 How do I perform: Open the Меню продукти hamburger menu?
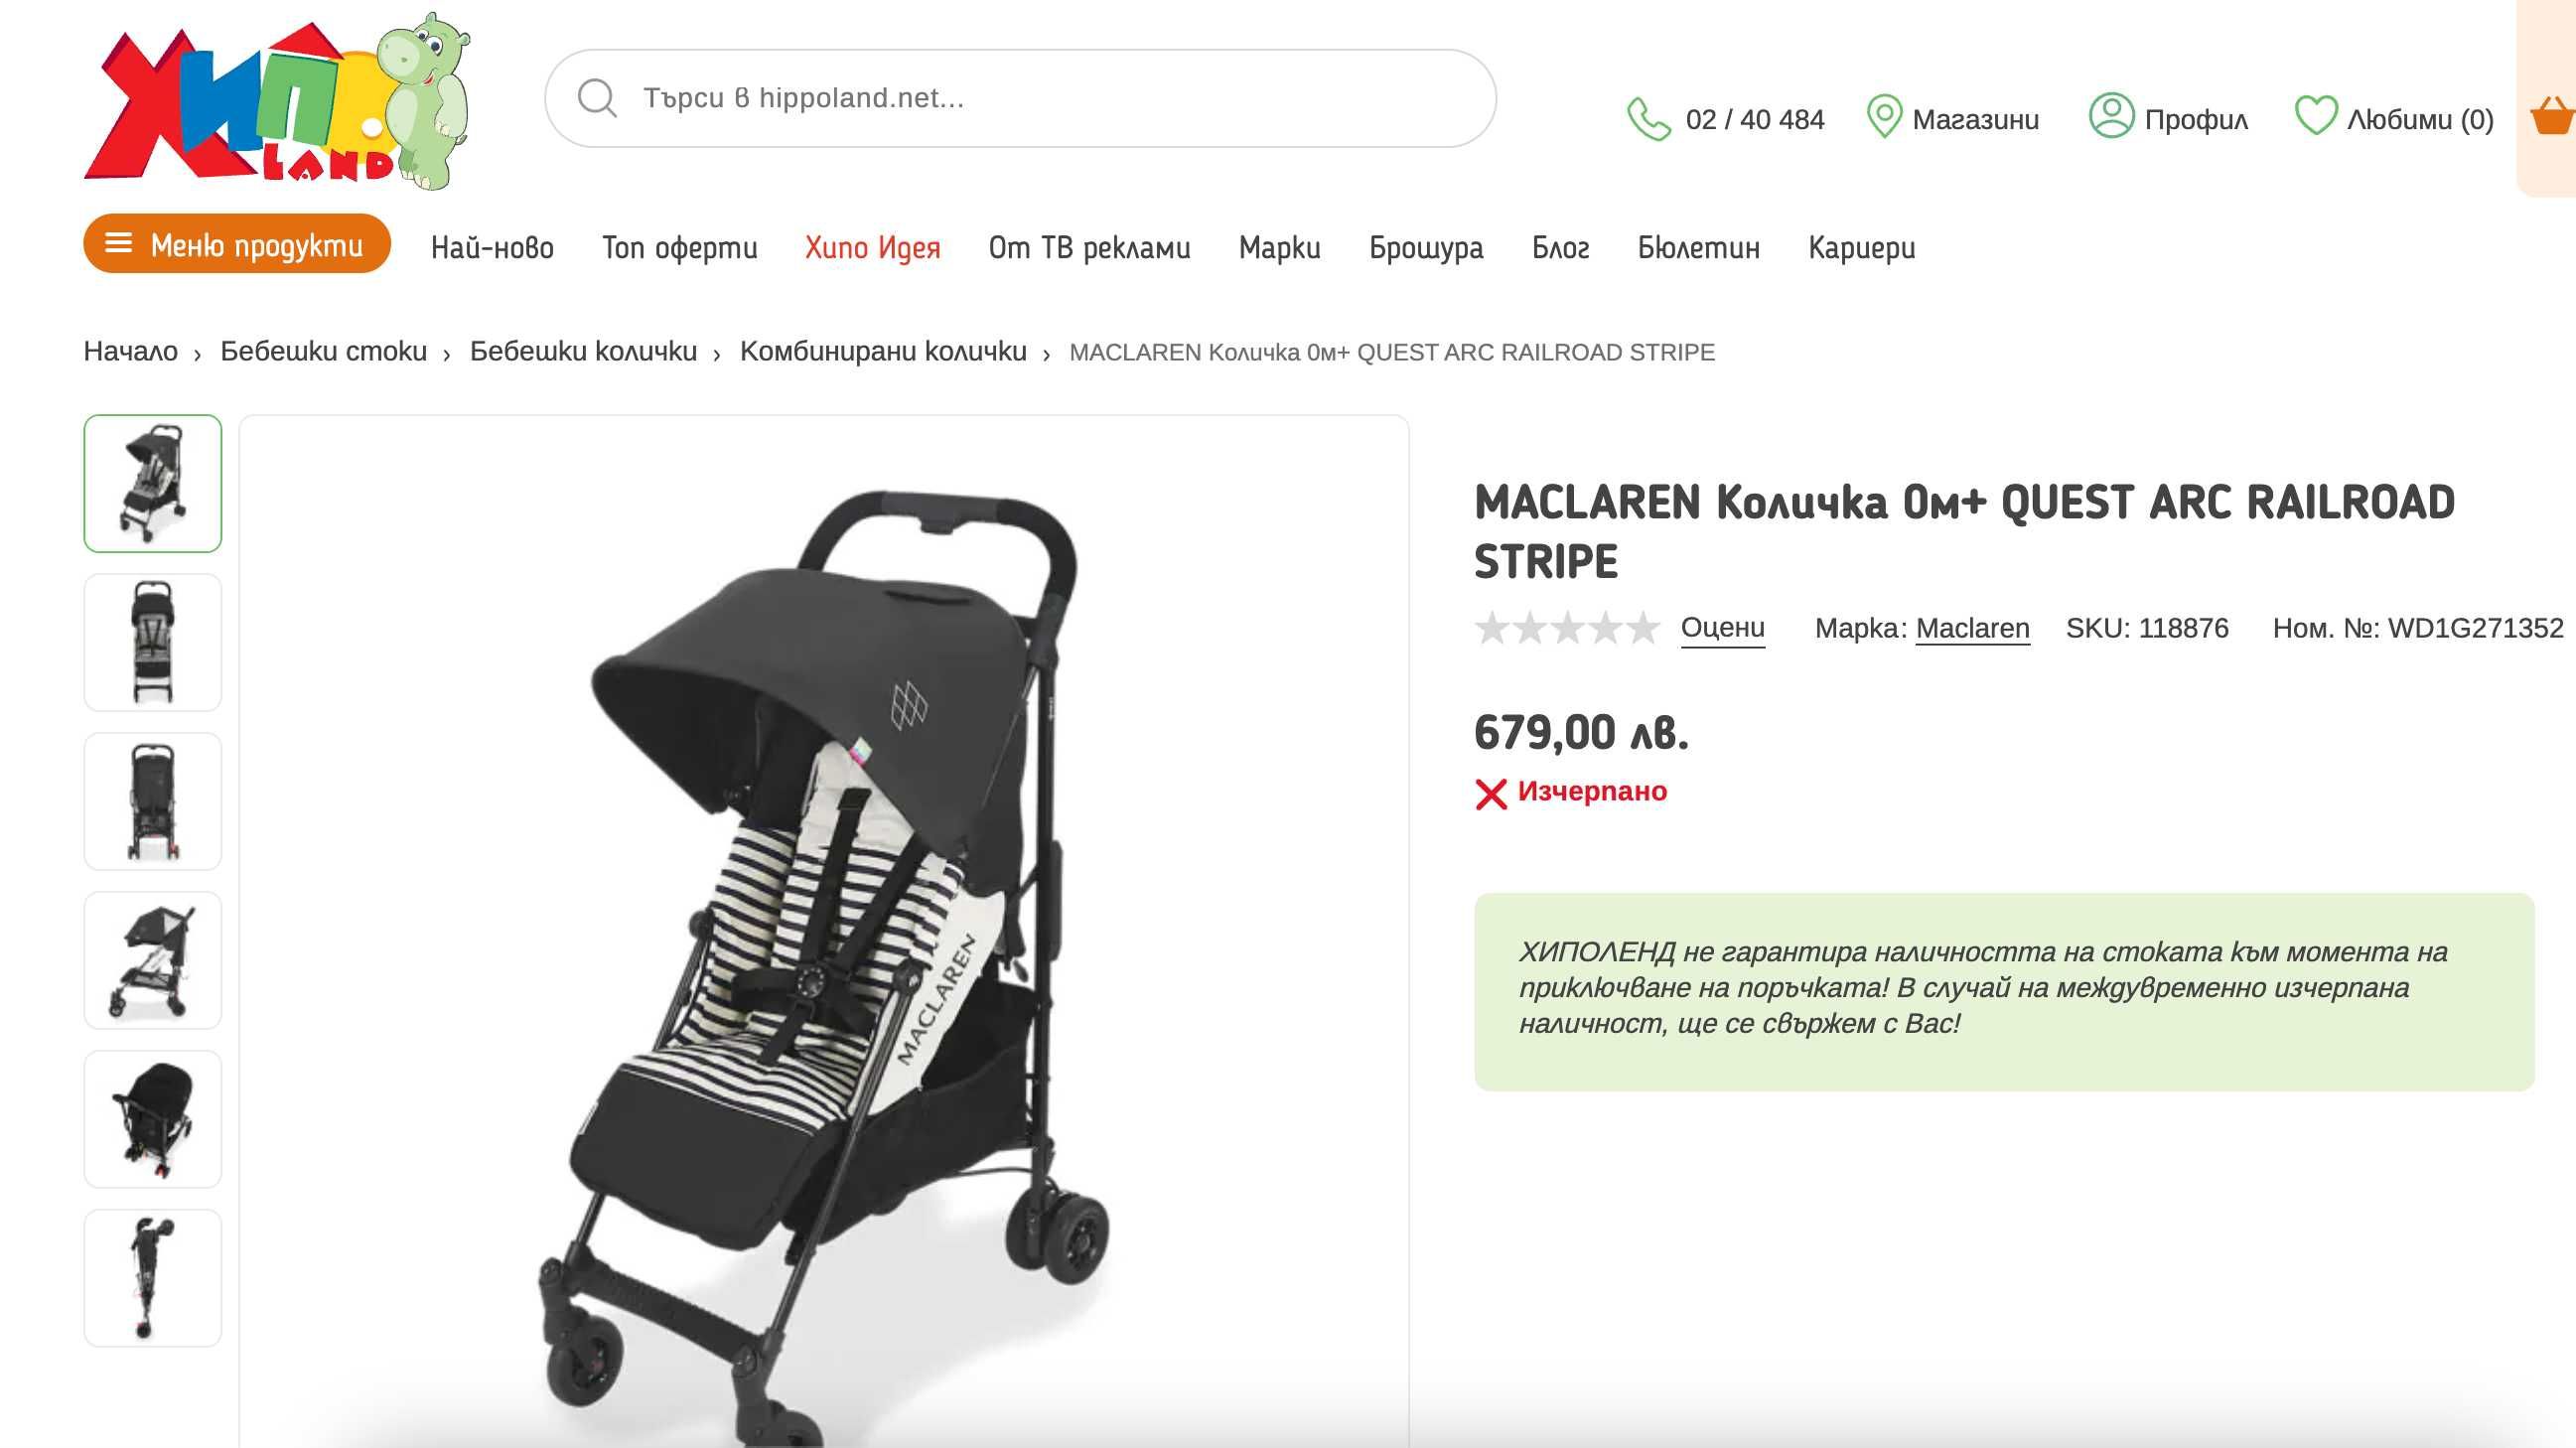(x=237, y=243)
